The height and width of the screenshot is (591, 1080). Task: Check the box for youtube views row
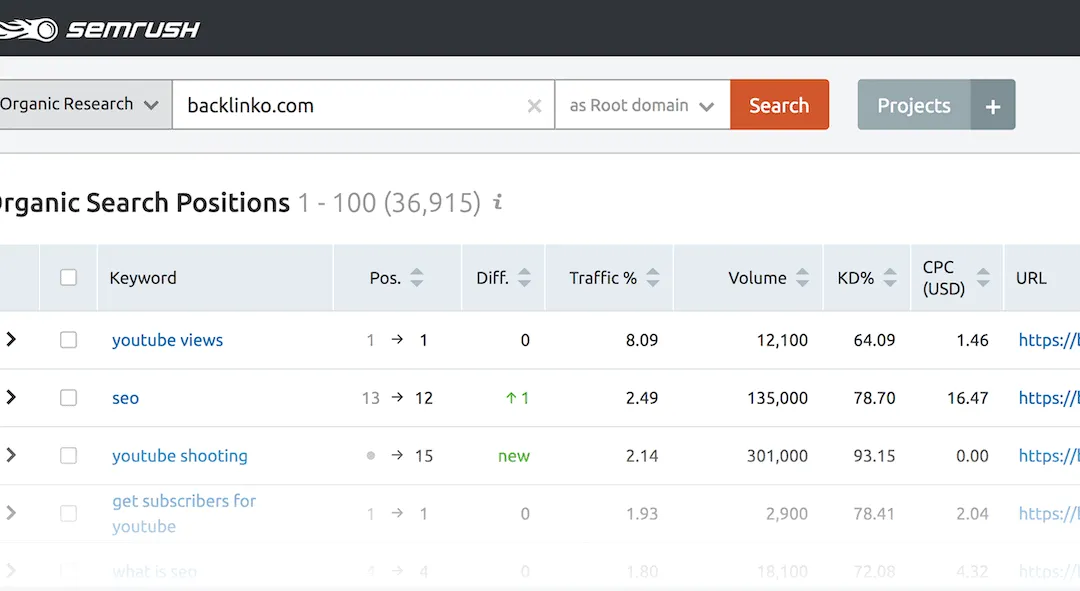click(68, 340)
